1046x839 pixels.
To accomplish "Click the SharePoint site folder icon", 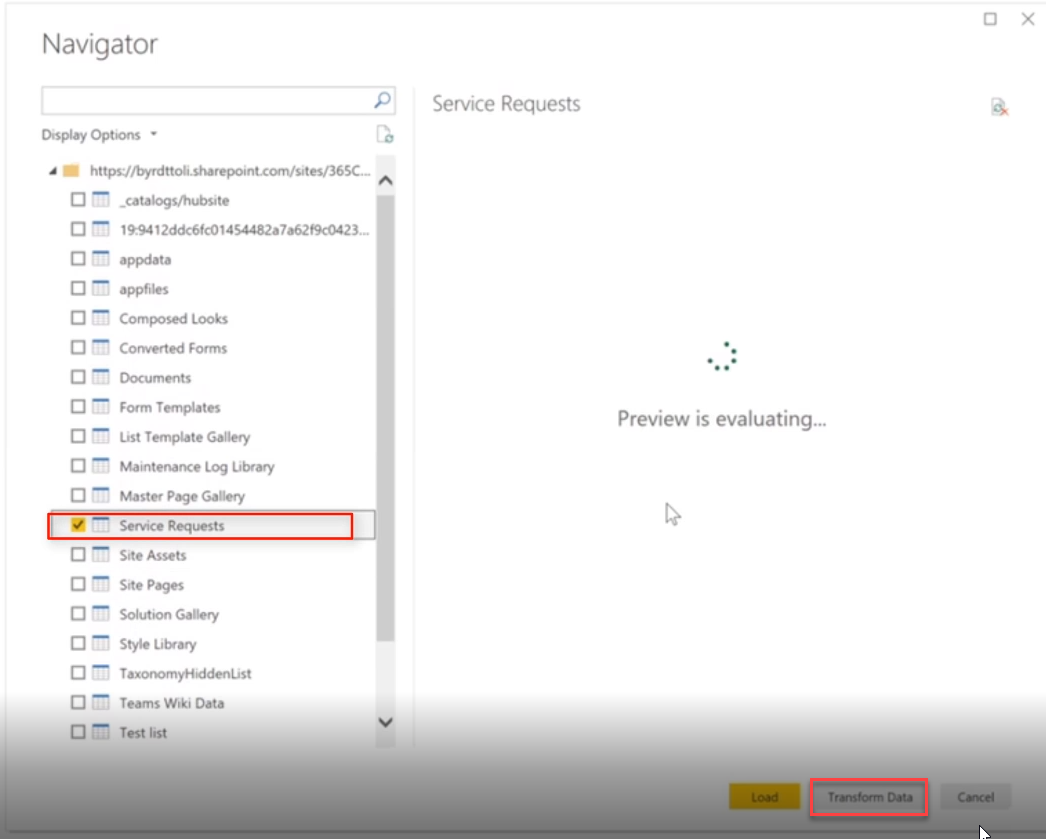I will tap(71, 171).
